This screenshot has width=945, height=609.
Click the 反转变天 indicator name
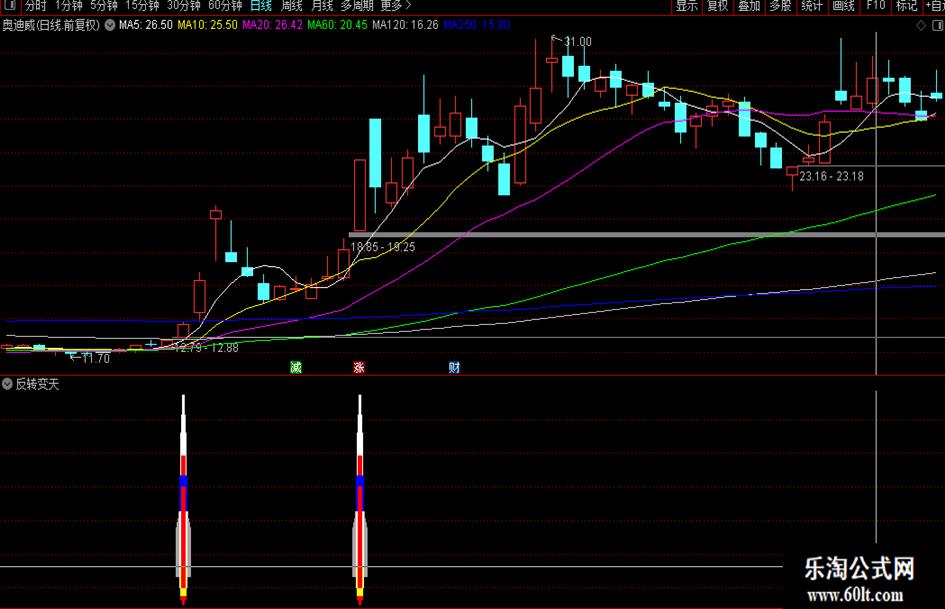coord(37,384)
